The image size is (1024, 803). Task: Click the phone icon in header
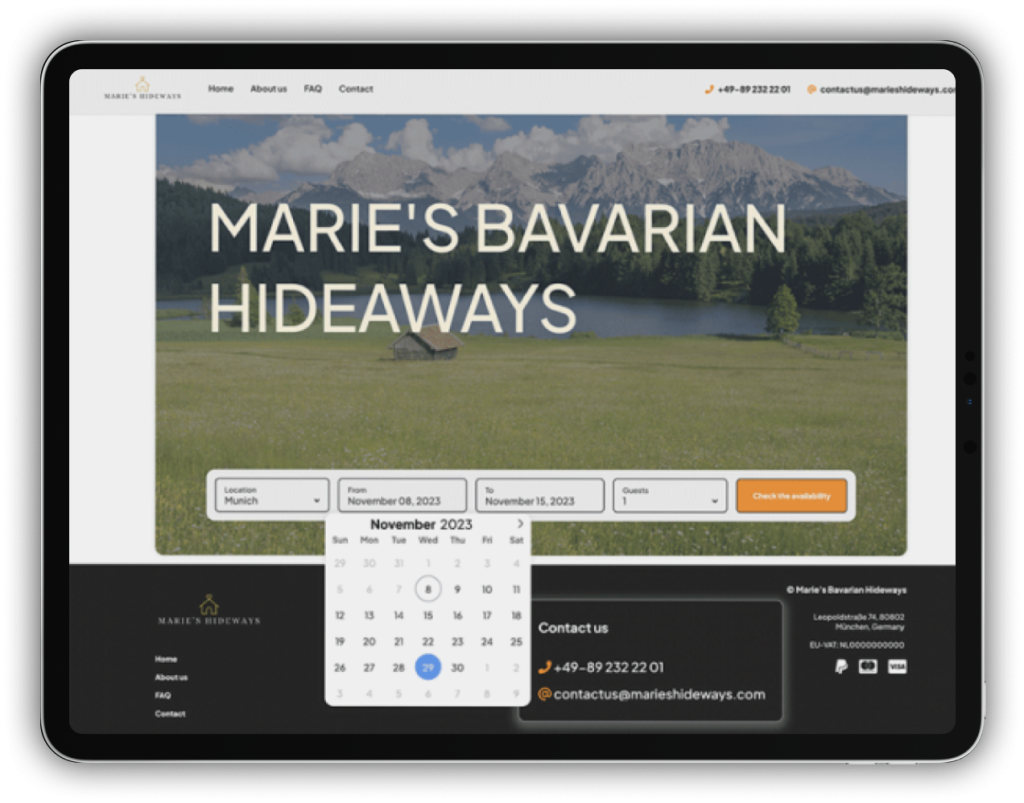tap(709, 89)
